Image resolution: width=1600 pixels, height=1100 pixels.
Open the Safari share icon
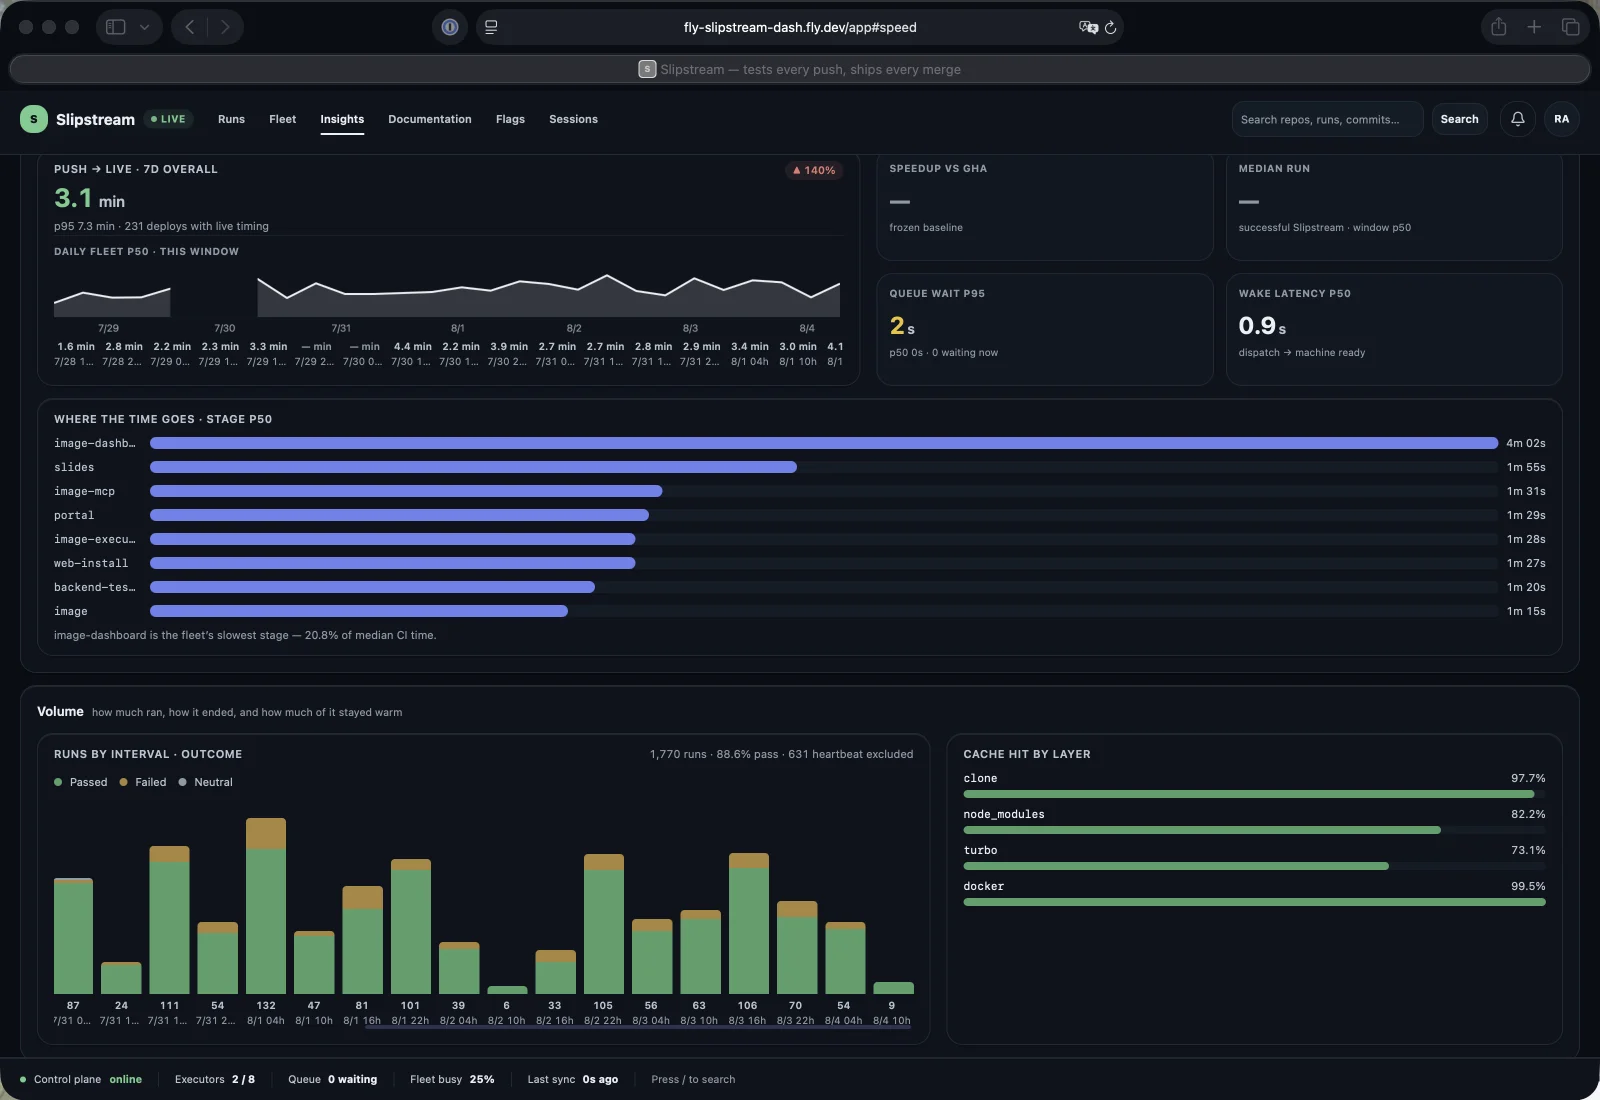[1498, 27]
